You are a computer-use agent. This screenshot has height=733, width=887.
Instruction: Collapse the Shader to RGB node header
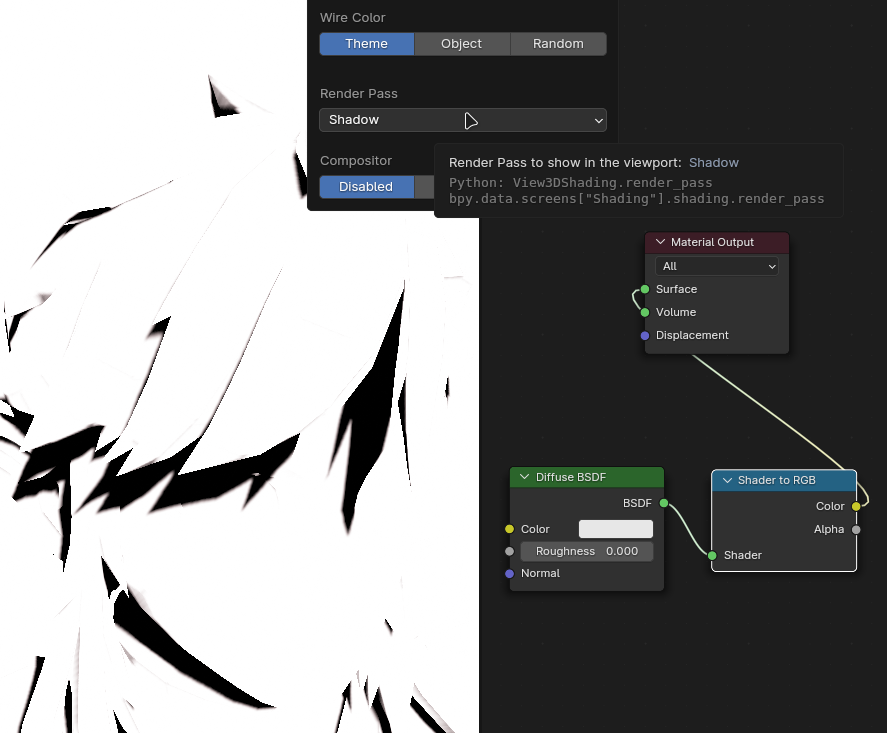pyautogui.click(x=726, y=480)
